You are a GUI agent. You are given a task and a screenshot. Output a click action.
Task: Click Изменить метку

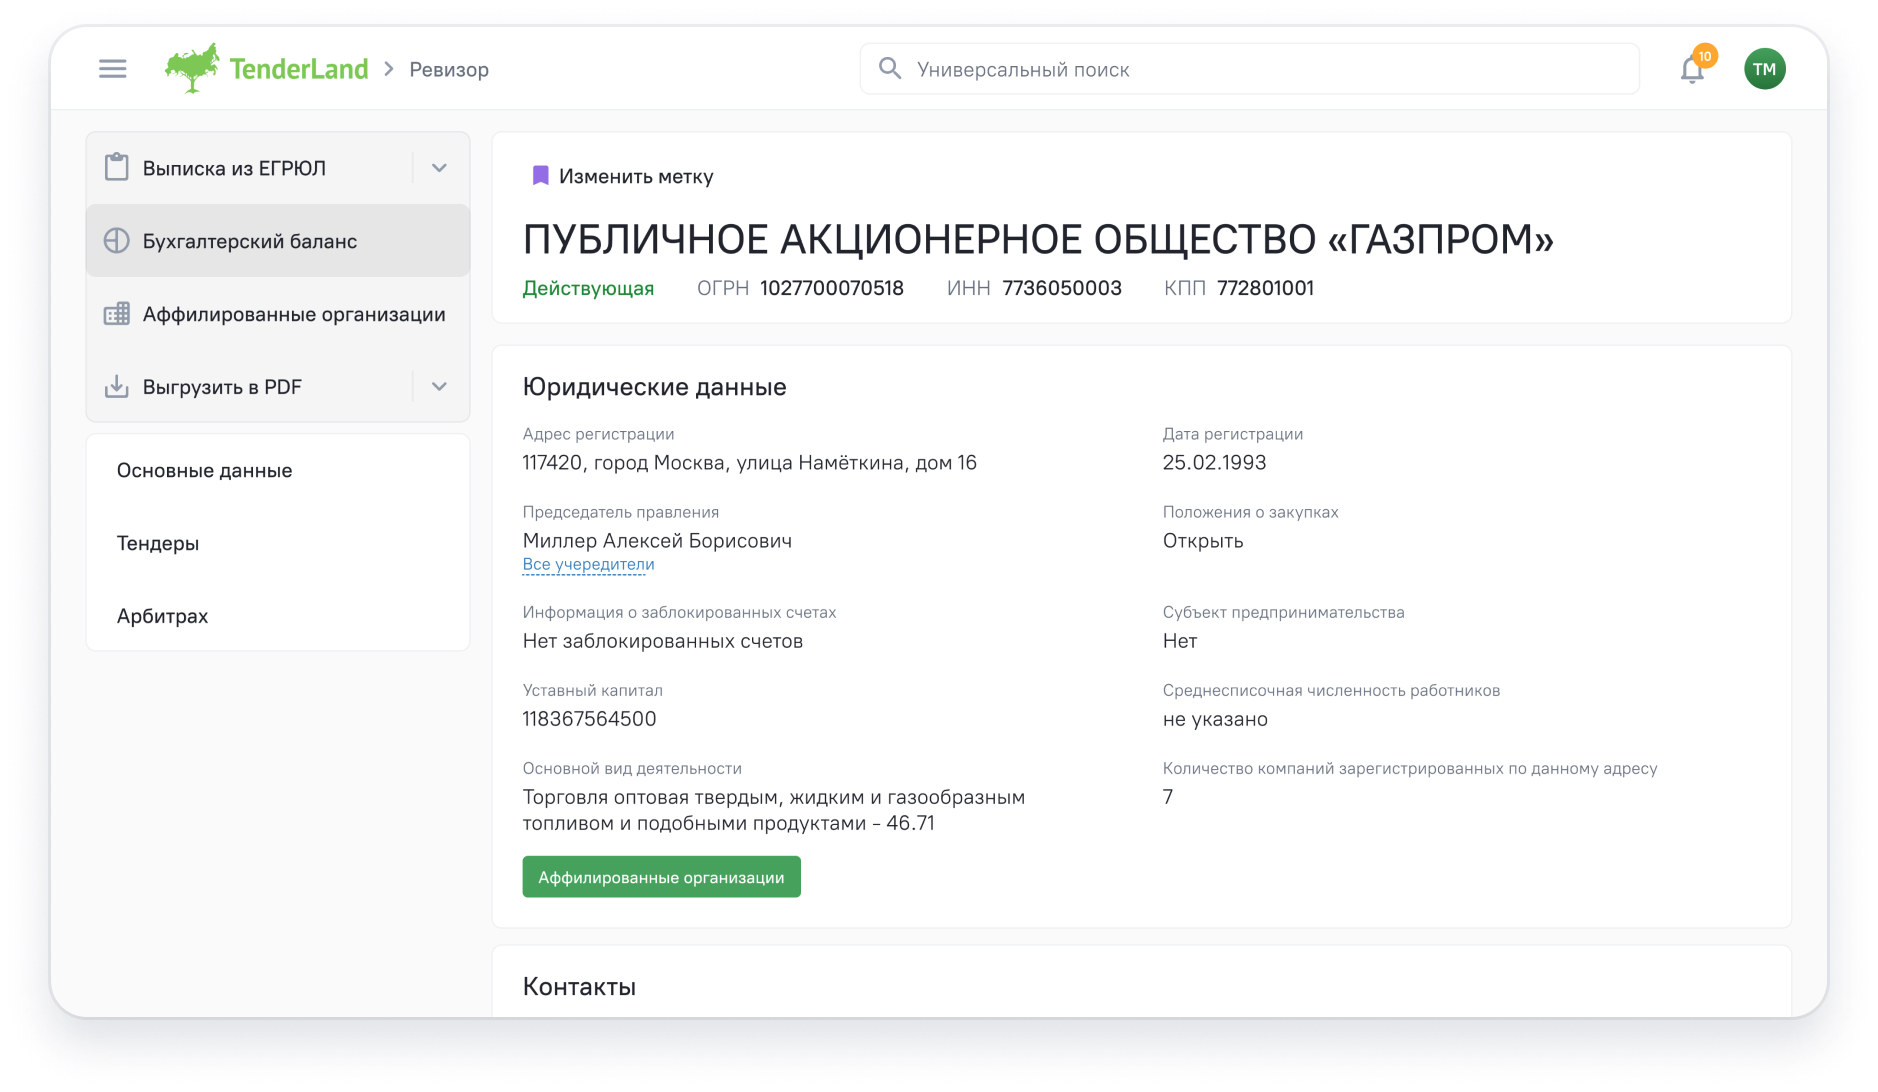coord(636,176)
